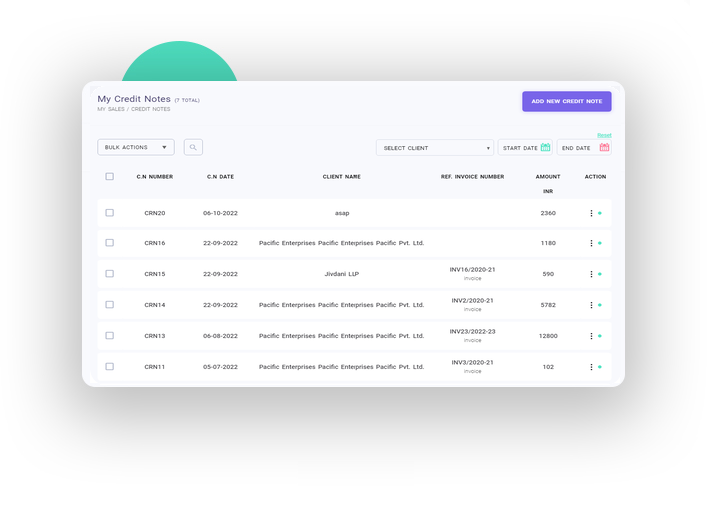Open three-dot action menu for CRN11
This screenshot has height=510, width=726.
tap(591, 367)
